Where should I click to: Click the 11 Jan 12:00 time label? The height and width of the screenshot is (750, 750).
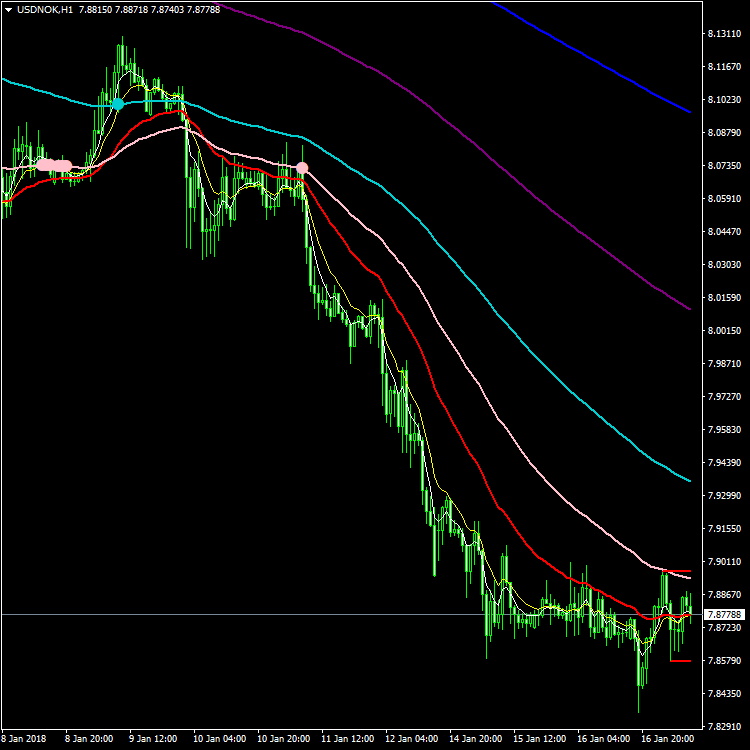click(348, 739)
